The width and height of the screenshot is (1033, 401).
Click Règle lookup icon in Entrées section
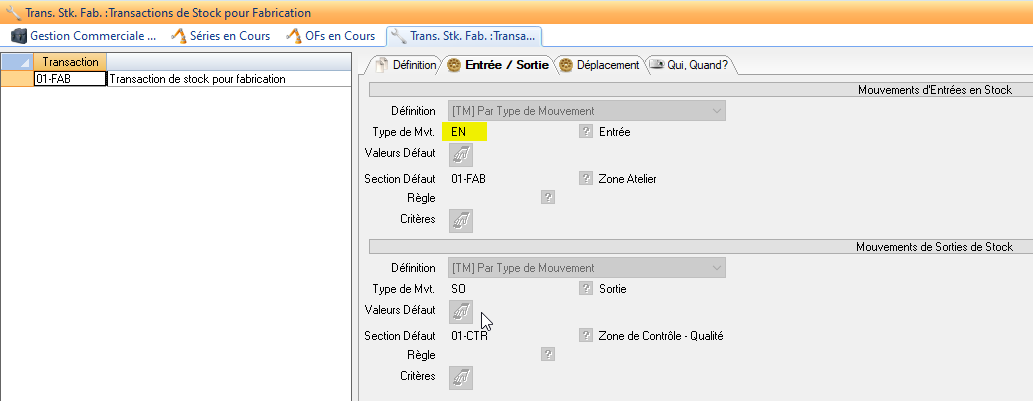point(548,197)
